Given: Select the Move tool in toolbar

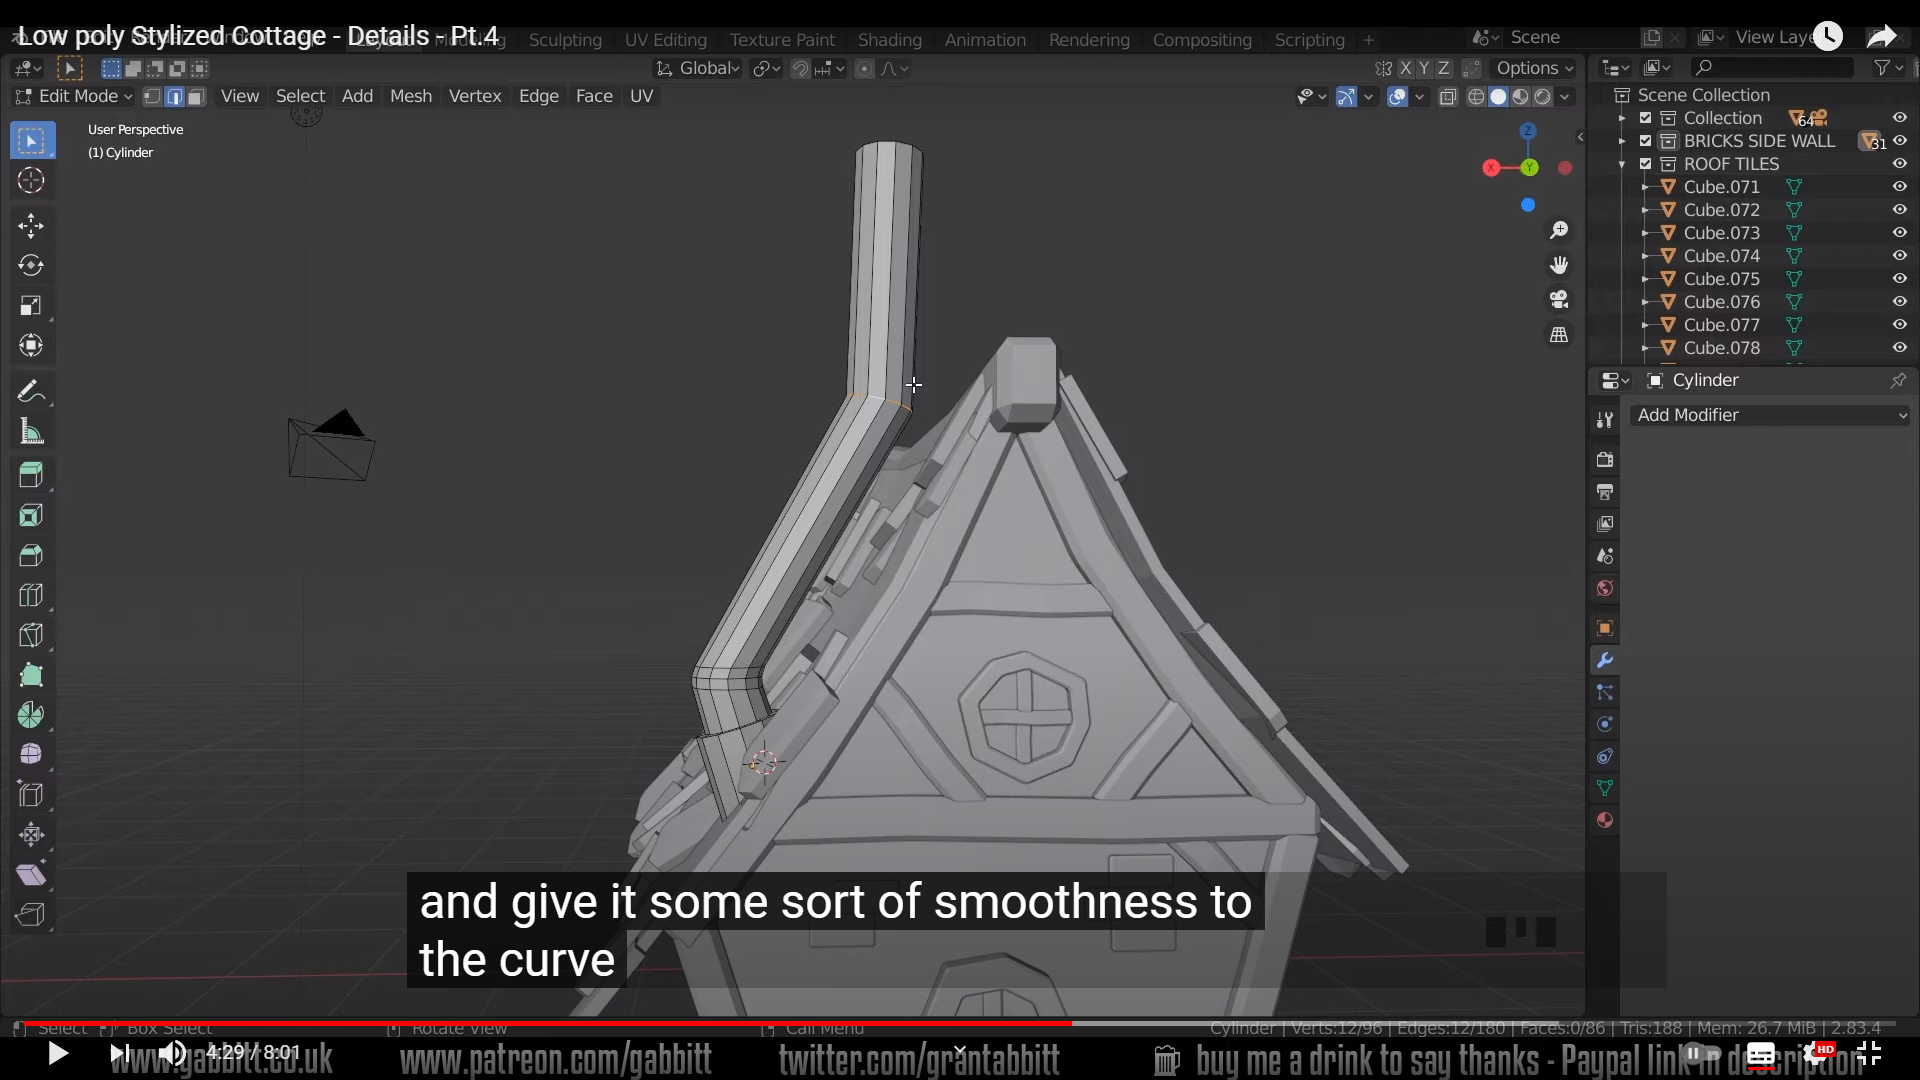Looking at the screenshot, I should (x=31, y=225).
